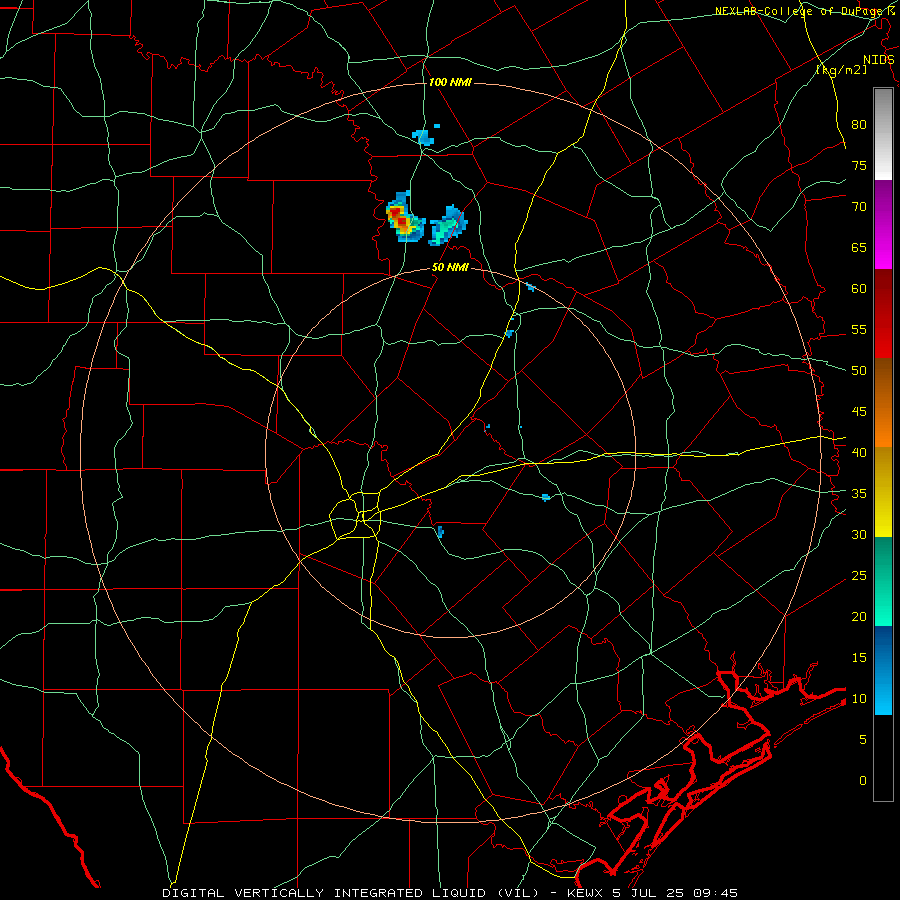The image size is (900, 900).
Task: Click the NIDS label above the scale
Action: [x=878, y=60]
